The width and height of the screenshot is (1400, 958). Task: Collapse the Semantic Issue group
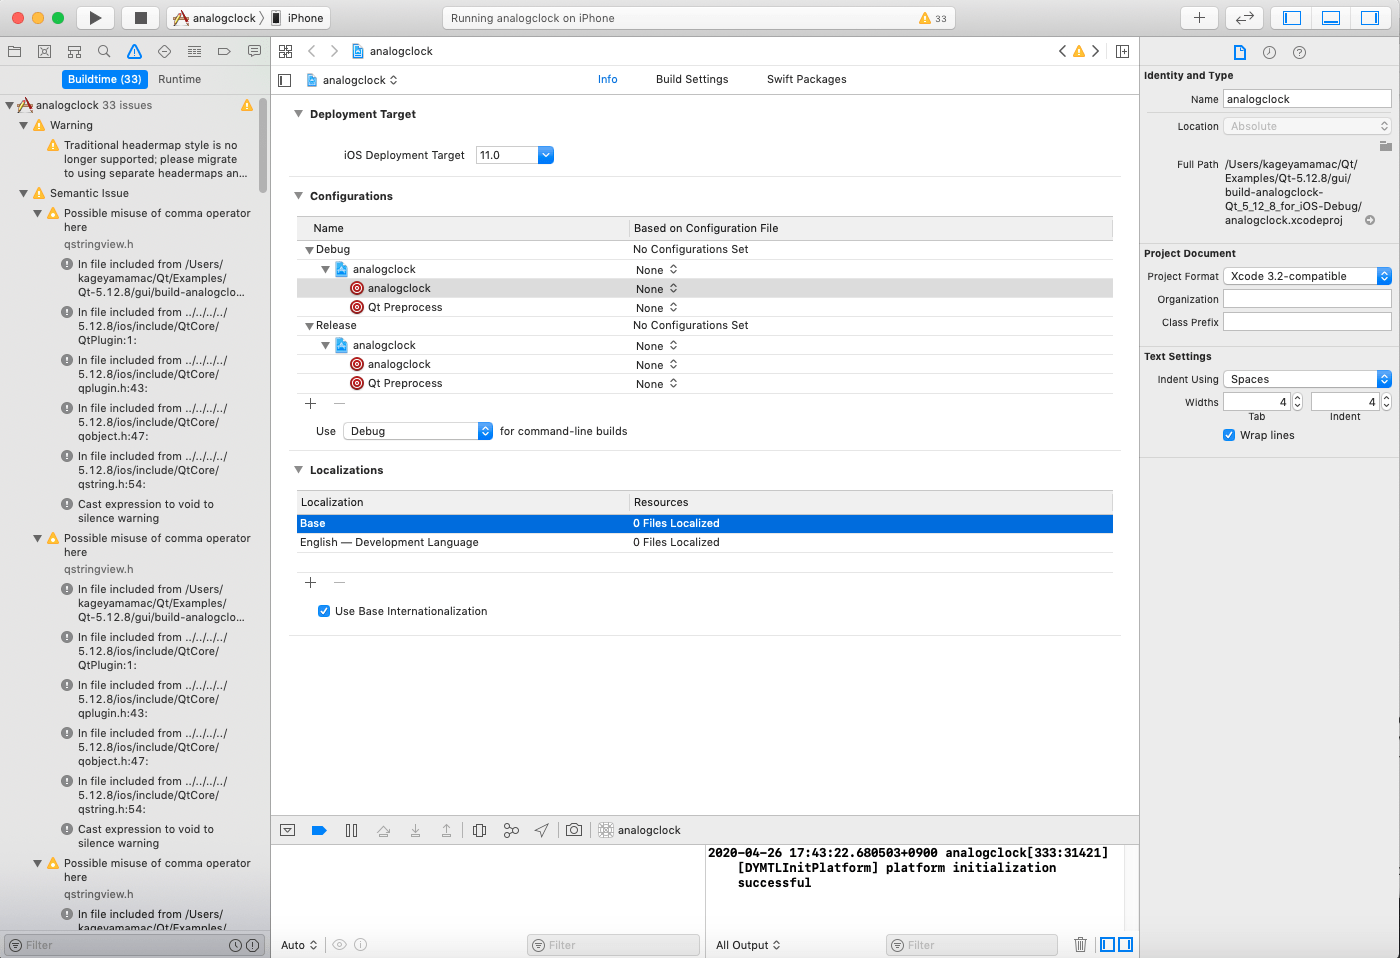pyautogui.click(x=23, y=193)
